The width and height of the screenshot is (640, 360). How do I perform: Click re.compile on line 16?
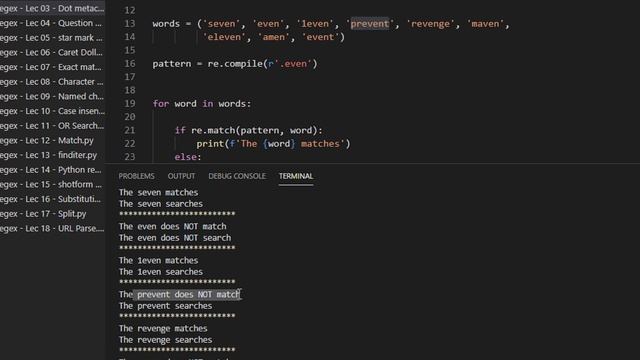pyautogui.click(x=235, y=64)
